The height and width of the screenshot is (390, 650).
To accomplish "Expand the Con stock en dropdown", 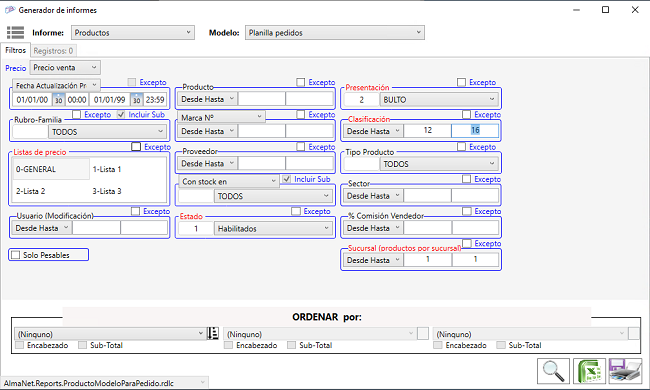I will click(x=229, y=182).
